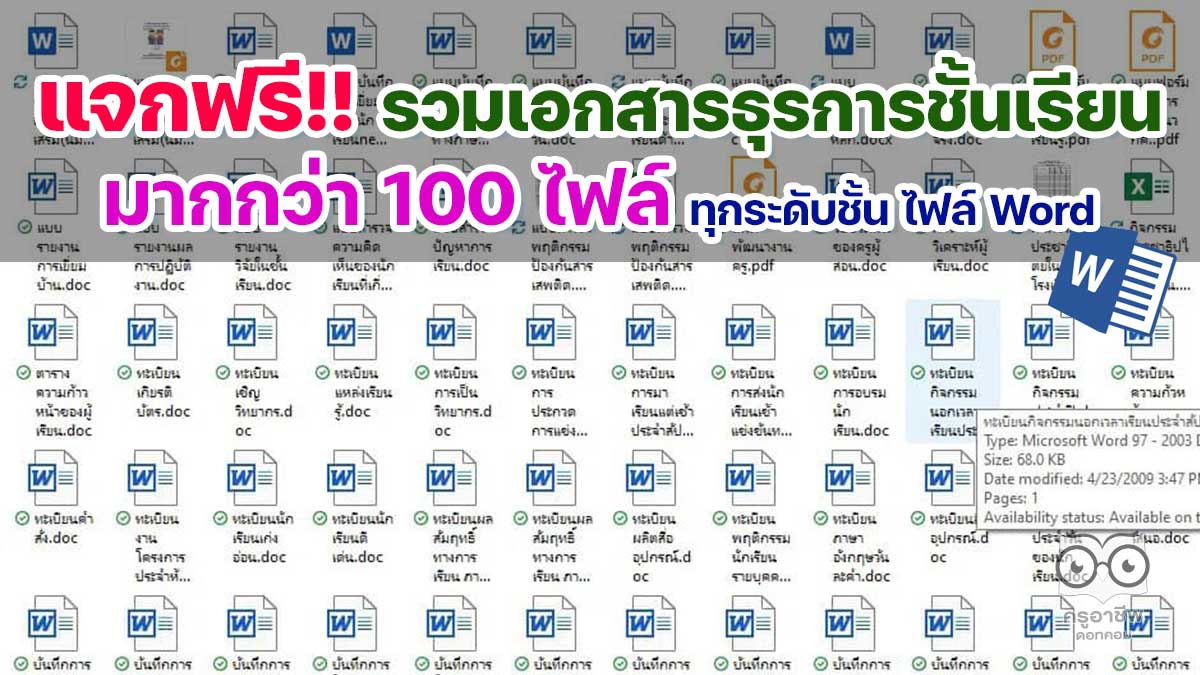Select the ทะเบียนแหล่งเรียนรู้.doc file icon
1200x675 pixels.
[352, 331]
